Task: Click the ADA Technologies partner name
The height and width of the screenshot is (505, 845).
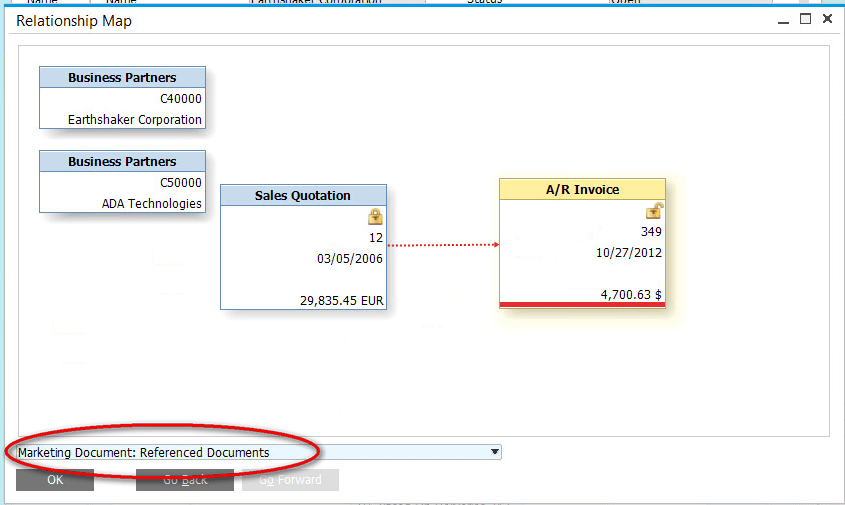Action: click(152, 203)
